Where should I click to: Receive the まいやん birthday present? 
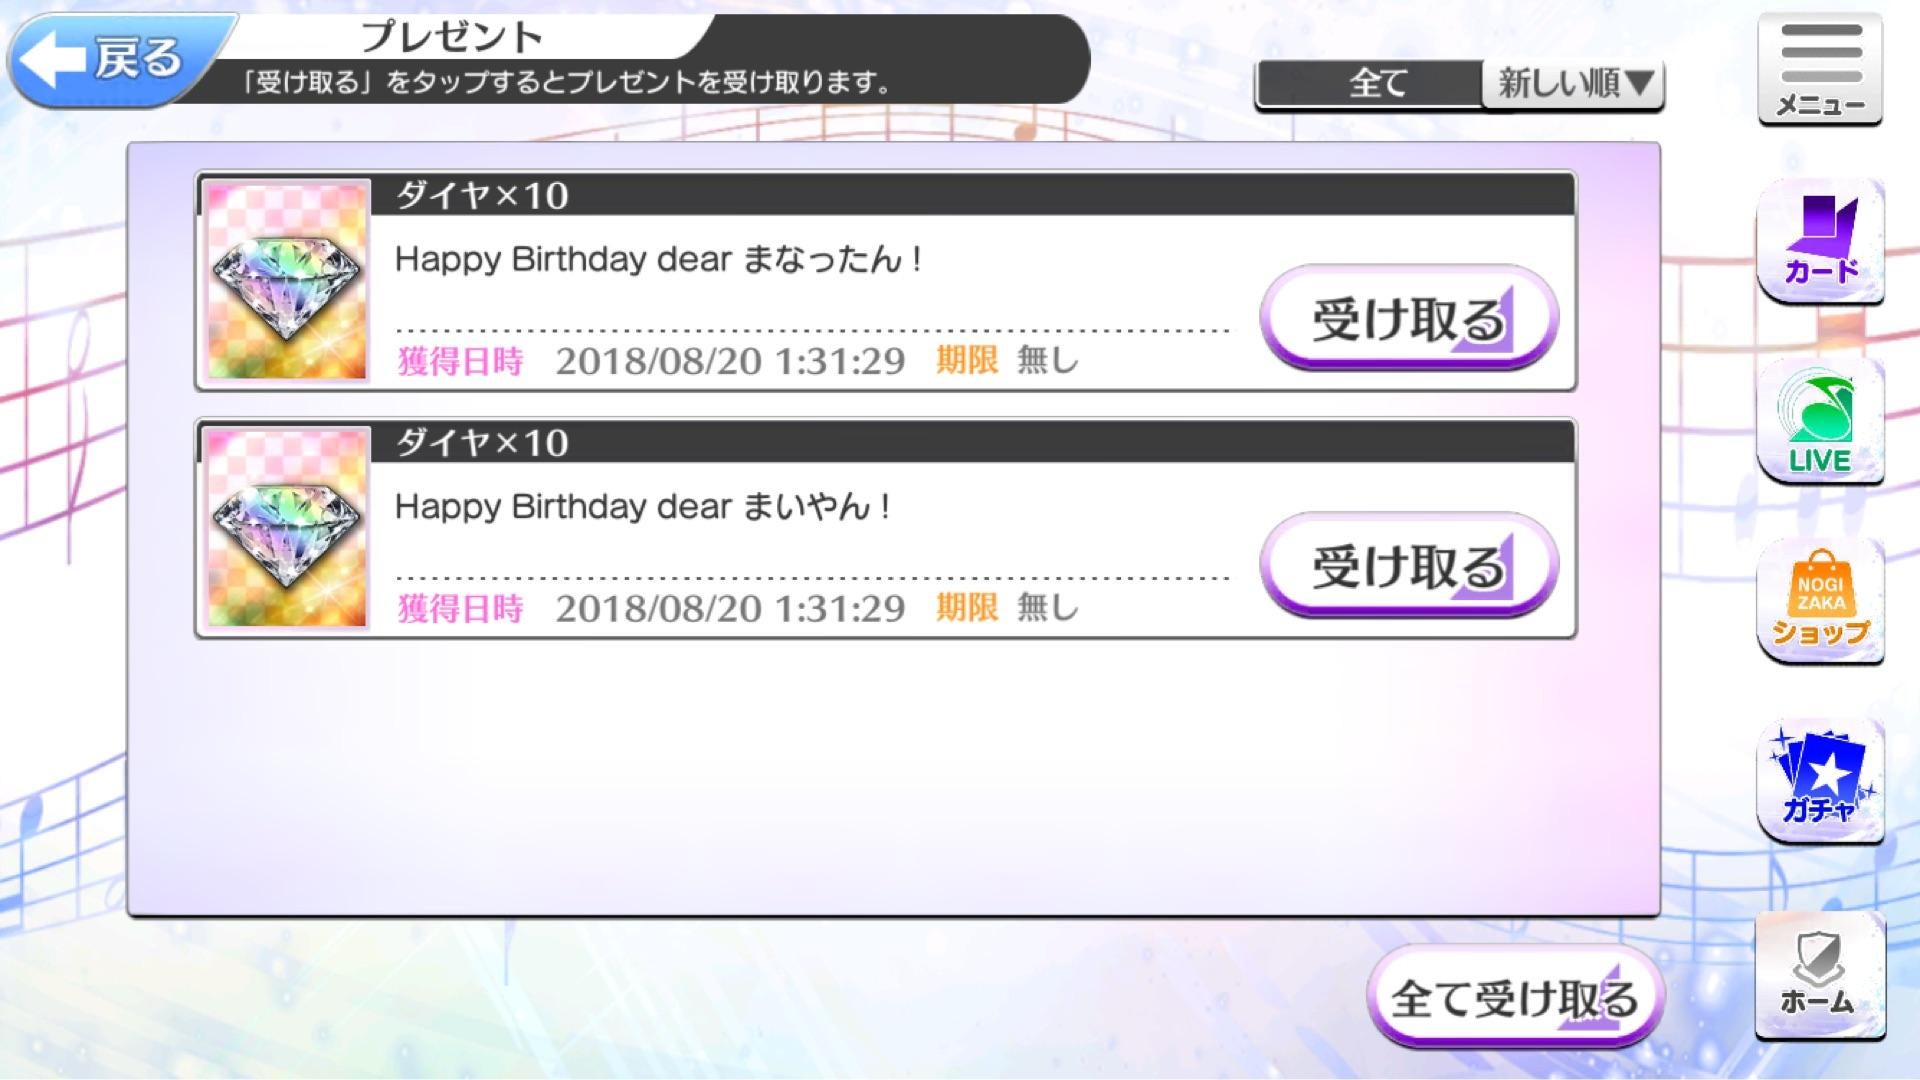coord(1409,565)
